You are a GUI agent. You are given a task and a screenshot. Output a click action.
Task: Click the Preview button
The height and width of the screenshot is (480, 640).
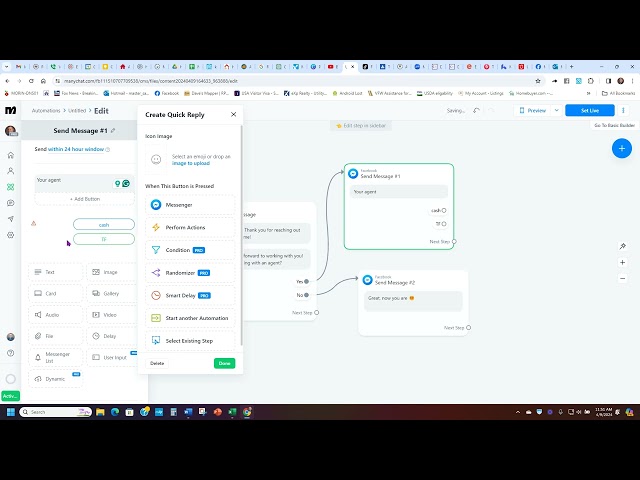point(532,111)
